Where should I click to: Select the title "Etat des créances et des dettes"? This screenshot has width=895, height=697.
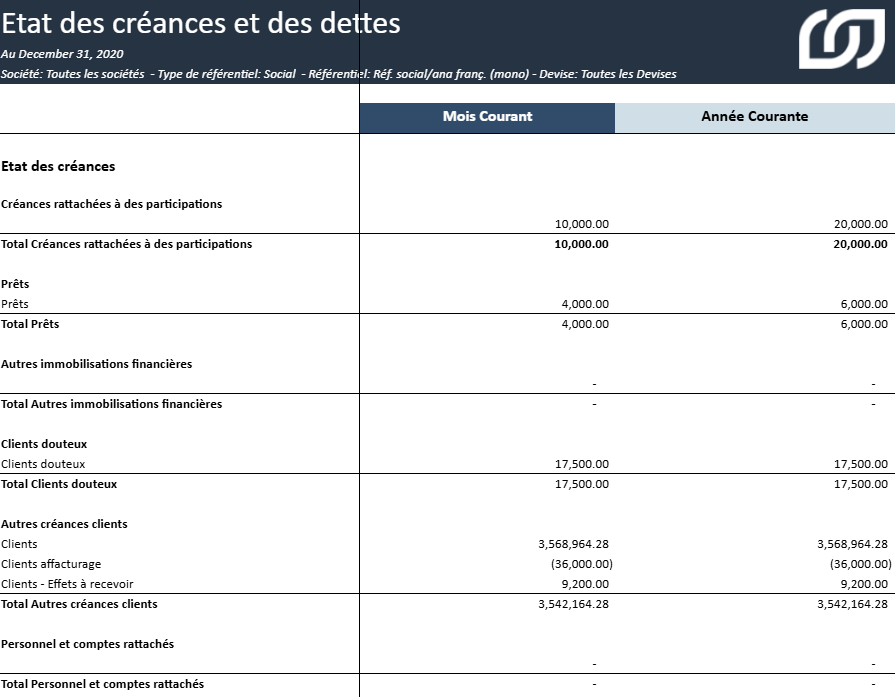(x=201, y=23)
